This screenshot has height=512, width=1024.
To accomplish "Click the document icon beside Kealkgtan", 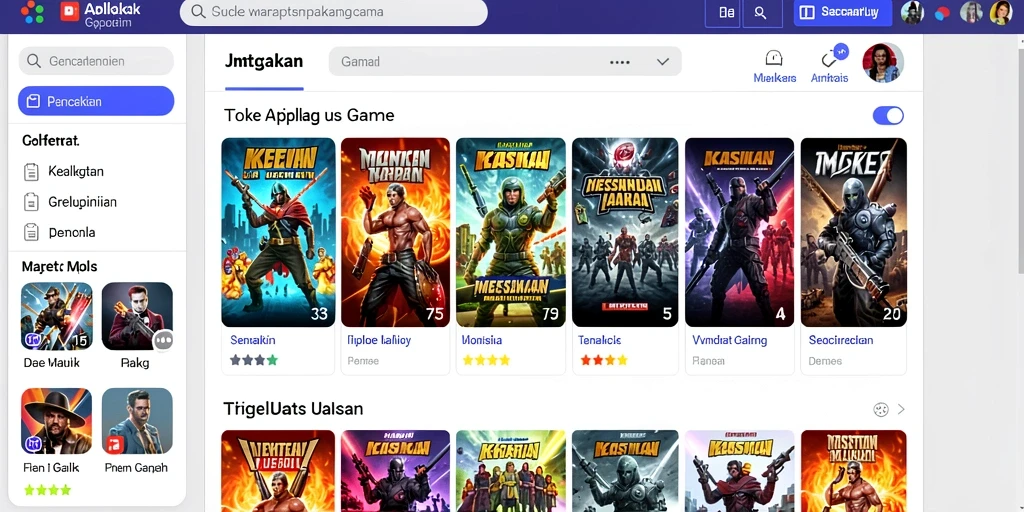I will [31, 172].
